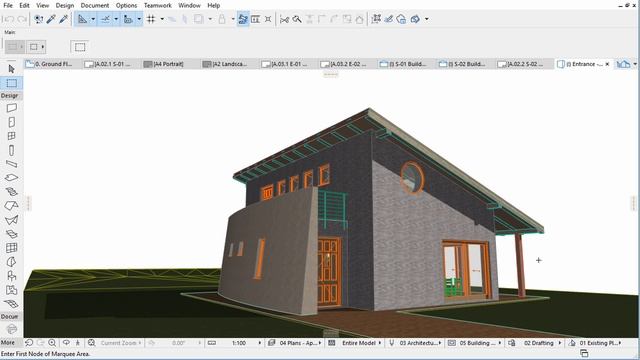Screen dimensions: 640x360
Task: Select the Mesh tool
Action: 11,304
